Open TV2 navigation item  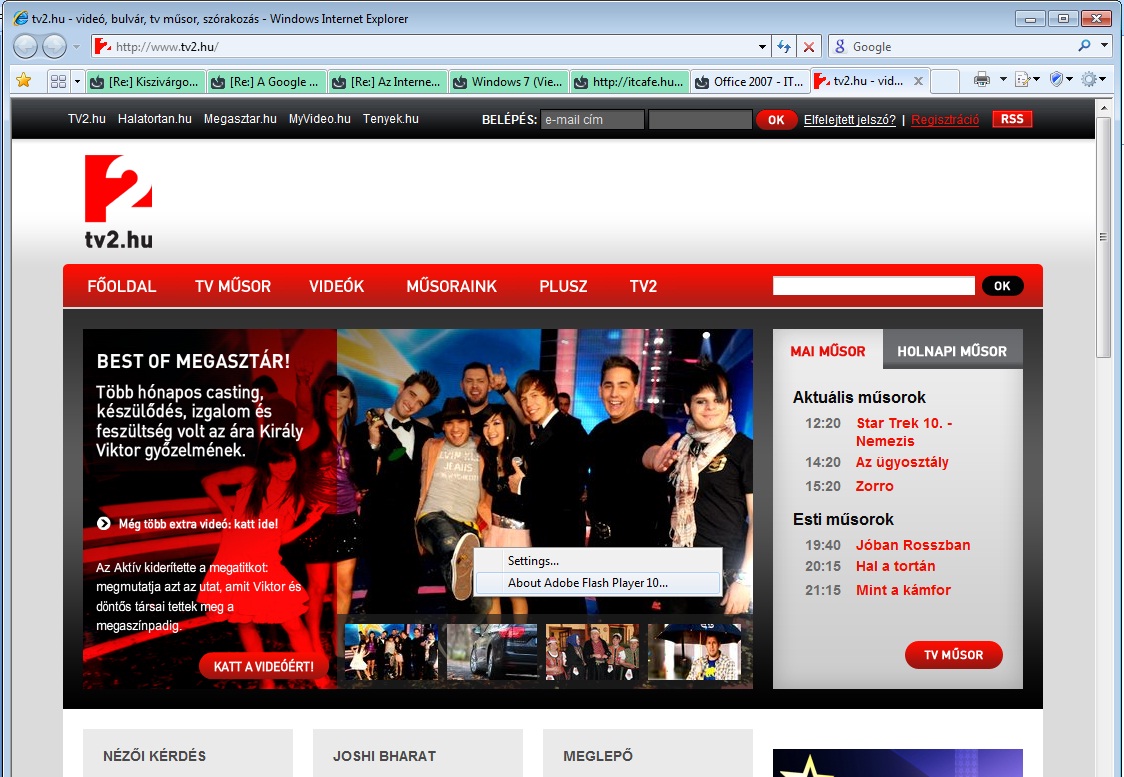point(643,286)
